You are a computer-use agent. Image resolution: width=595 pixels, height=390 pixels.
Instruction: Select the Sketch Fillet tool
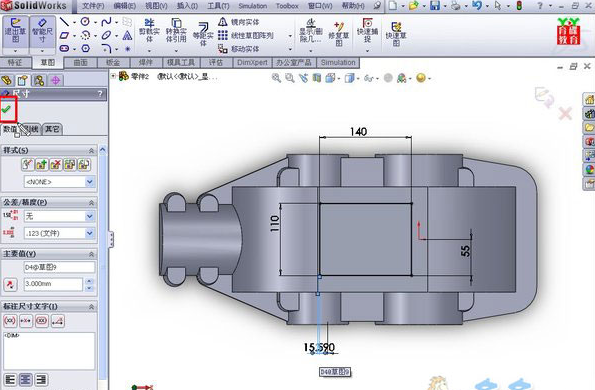click(106, 49)
